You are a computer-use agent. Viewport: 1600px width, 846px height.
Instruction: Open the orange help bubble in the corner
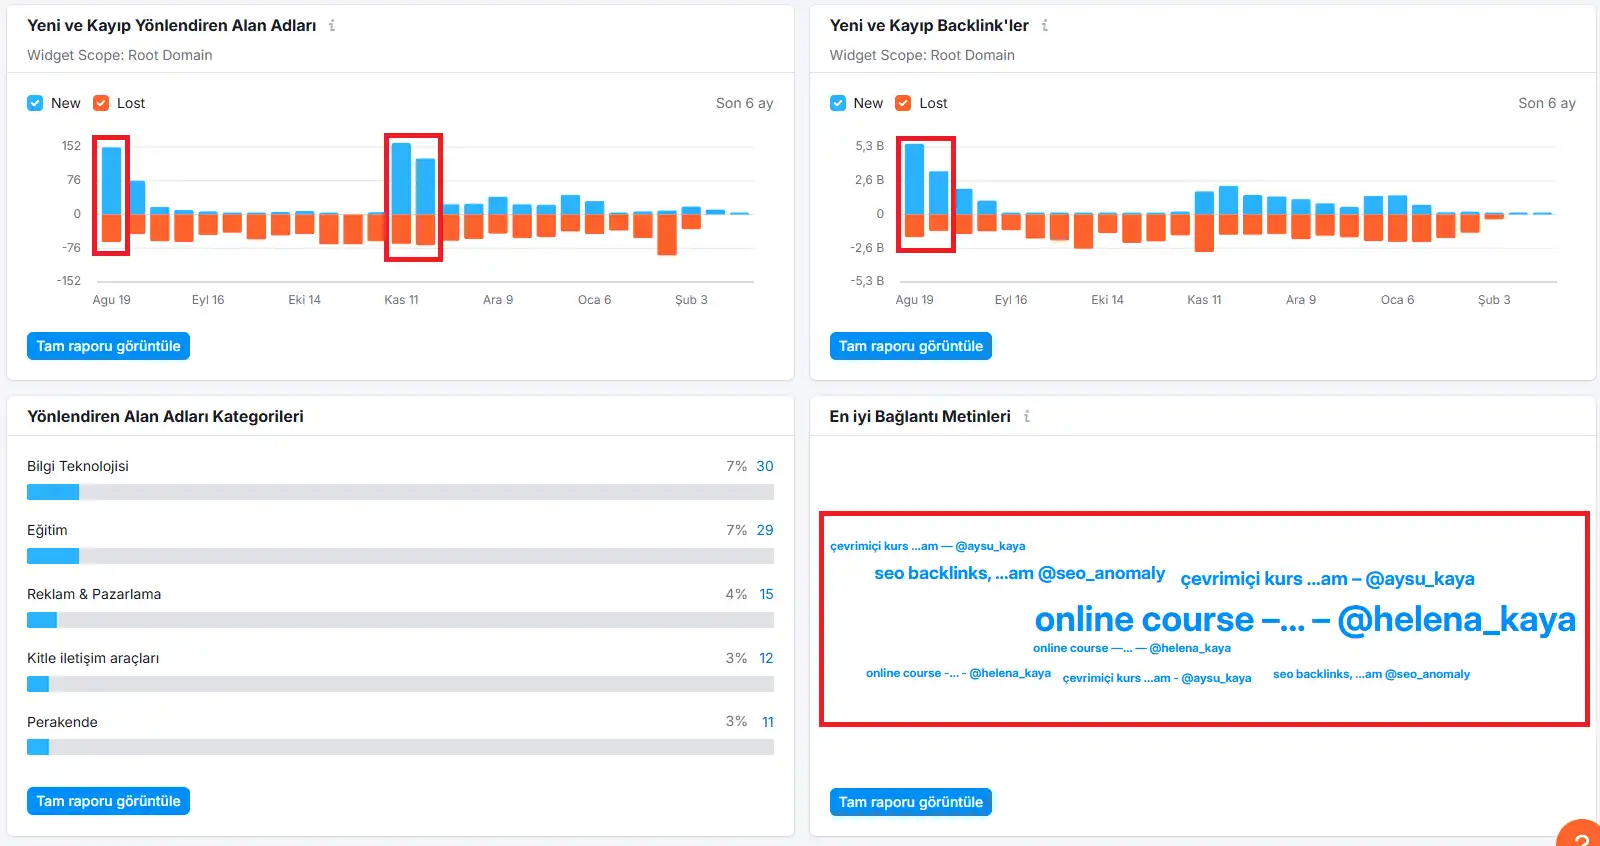click(1581, 836)
